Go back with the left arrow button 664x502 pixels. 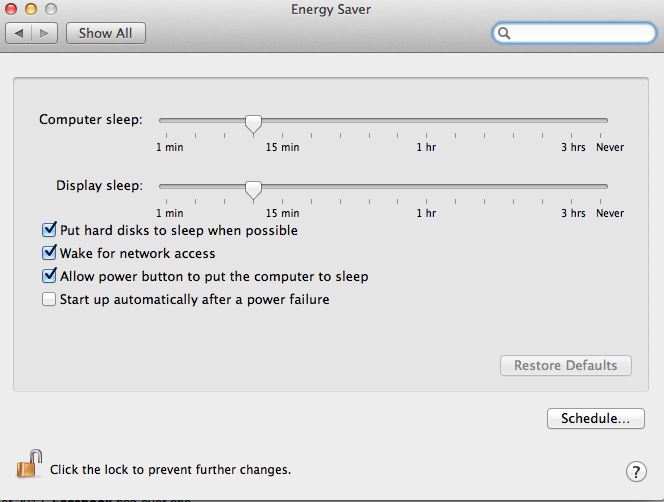(19, 33)
